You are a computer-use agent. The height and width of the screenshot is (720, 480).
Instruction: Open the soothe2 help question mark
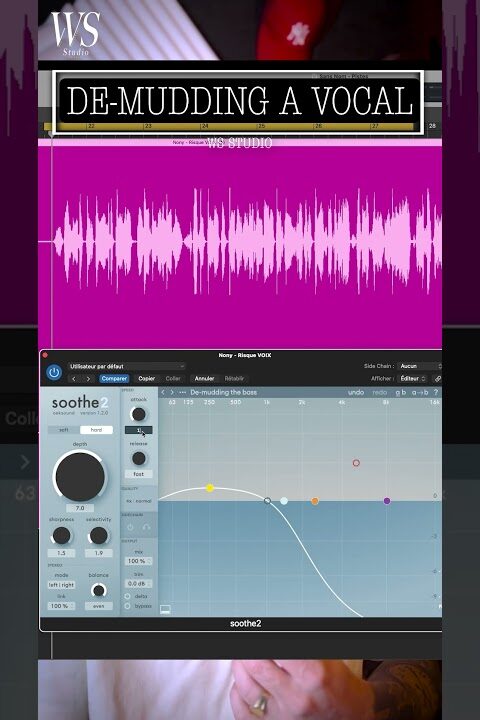click(435, 392)
